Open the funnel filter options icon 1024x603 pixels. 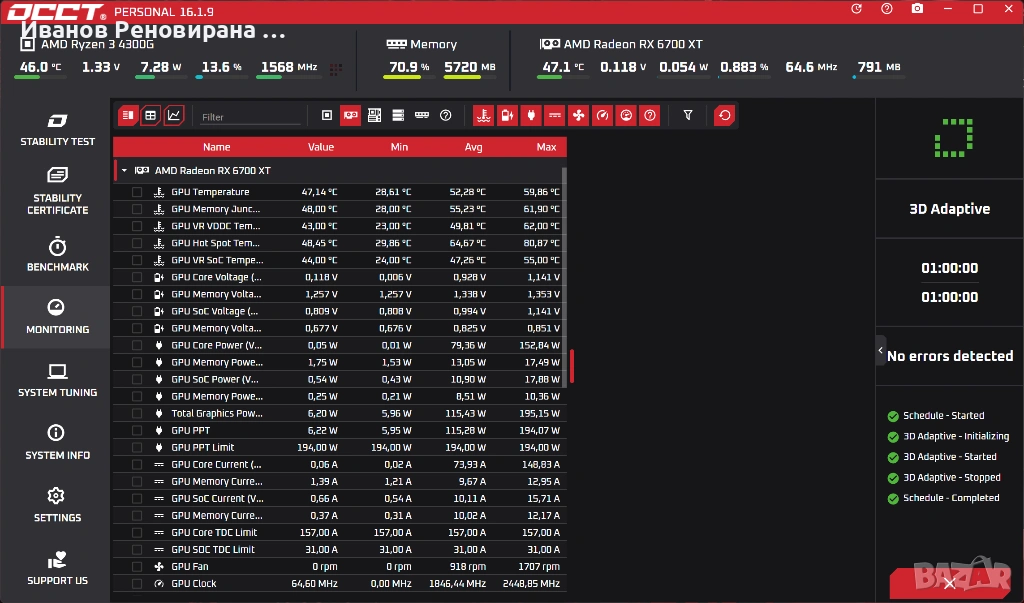[x=688, y=115]
